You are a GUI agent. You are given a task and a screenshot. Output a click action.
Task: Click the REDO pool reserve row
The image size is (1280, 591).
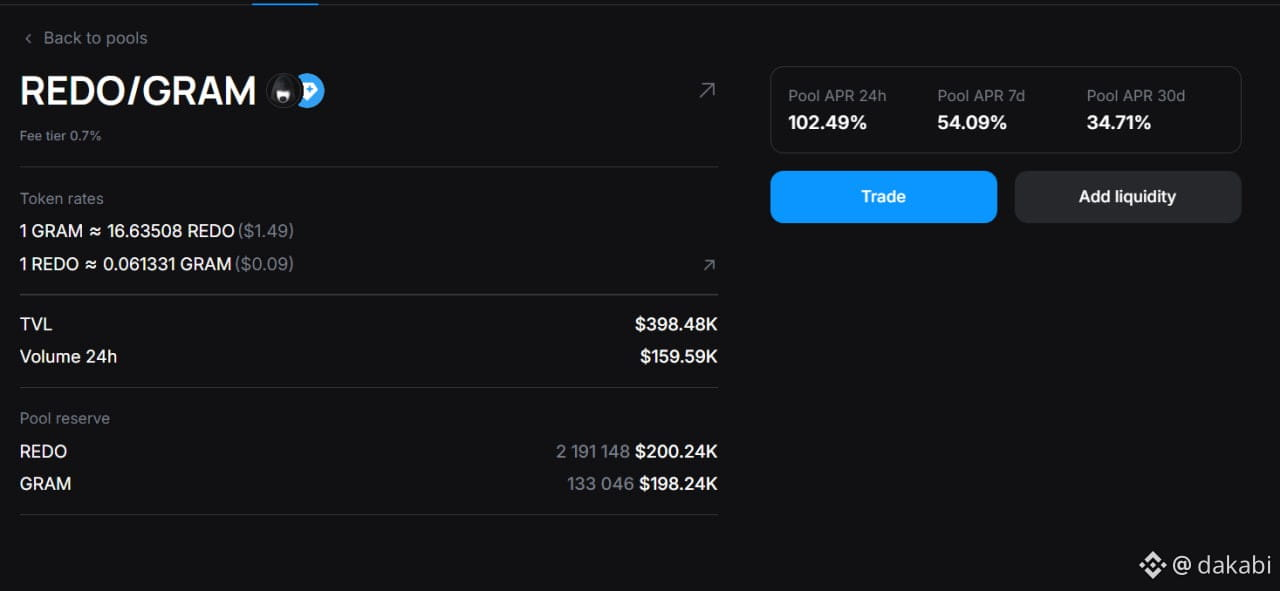click(x=369, y=452)
